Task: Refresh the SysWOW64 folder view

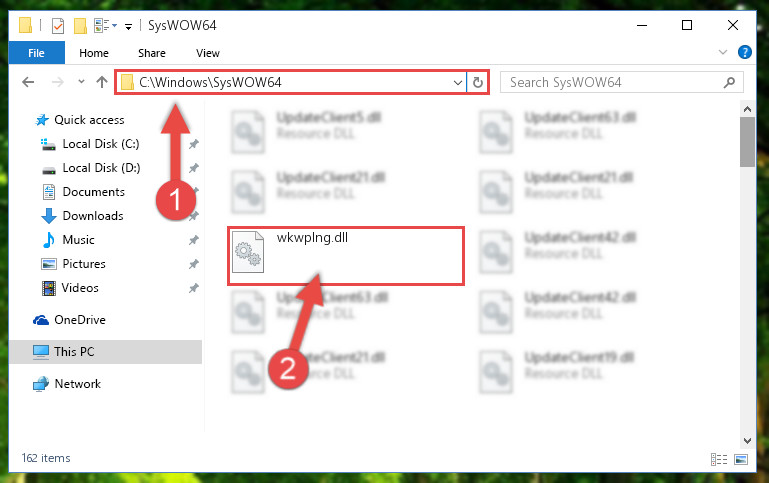Action: [478, 82]
